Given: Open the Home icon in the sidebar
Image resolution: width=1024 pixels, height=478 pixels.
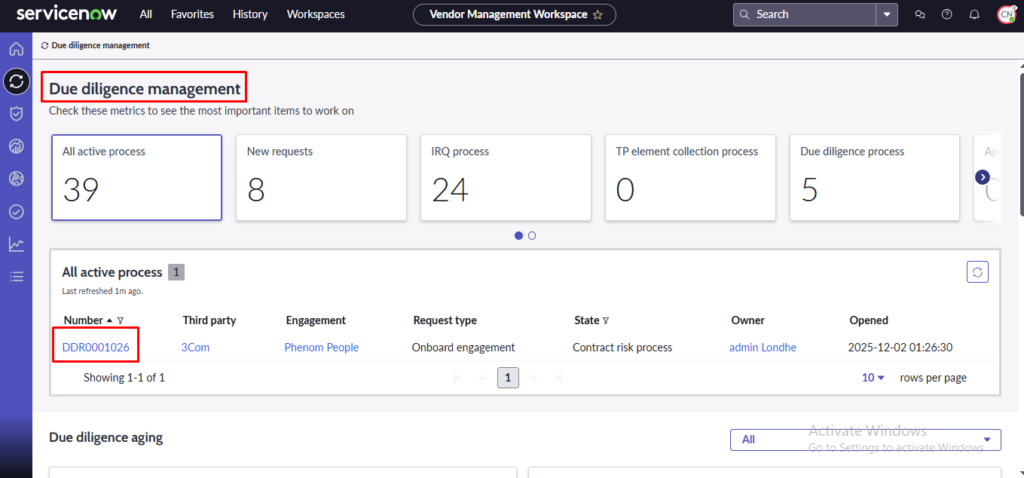Looking at the screenshot, I should point(16,49).
